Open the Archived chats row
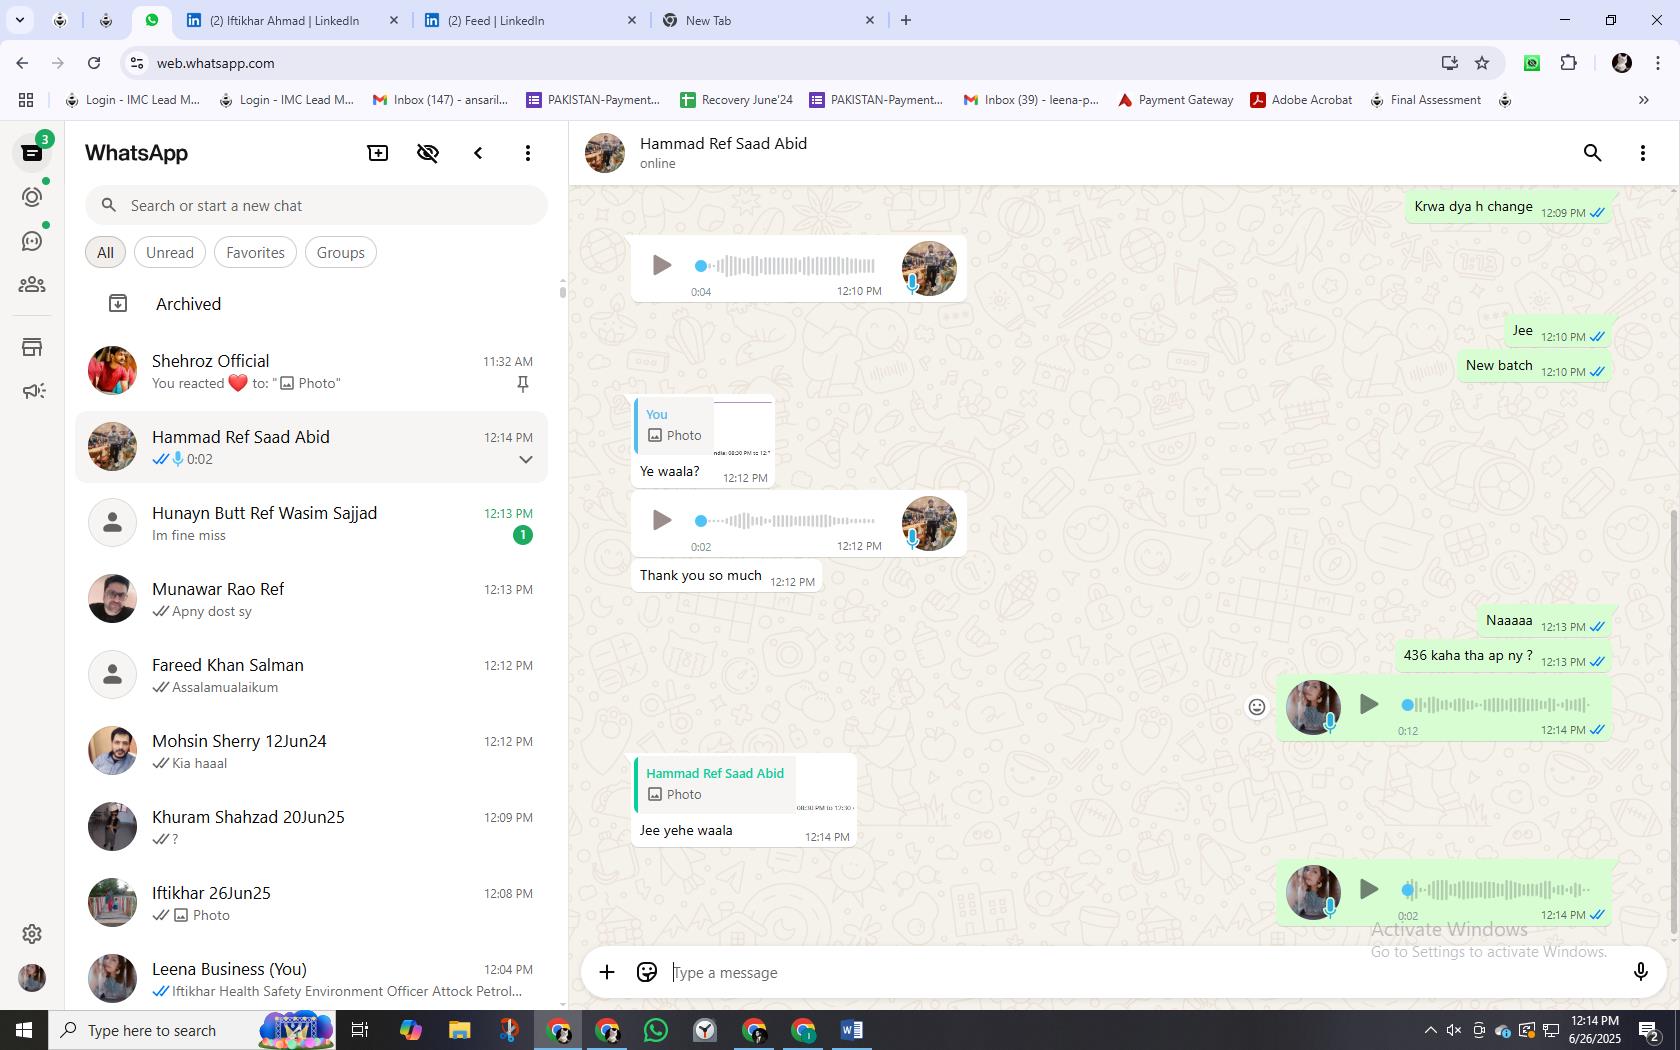1680x1050 pixels. click(311, 303)
